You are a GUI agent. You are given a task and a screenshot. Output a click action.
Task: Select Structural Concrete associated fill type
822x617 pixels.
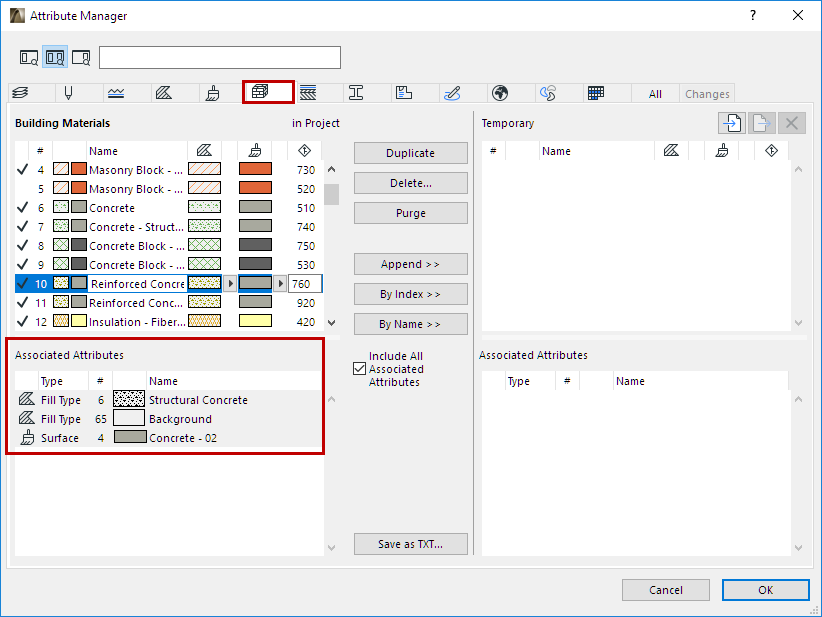click(x=168, y=399)
